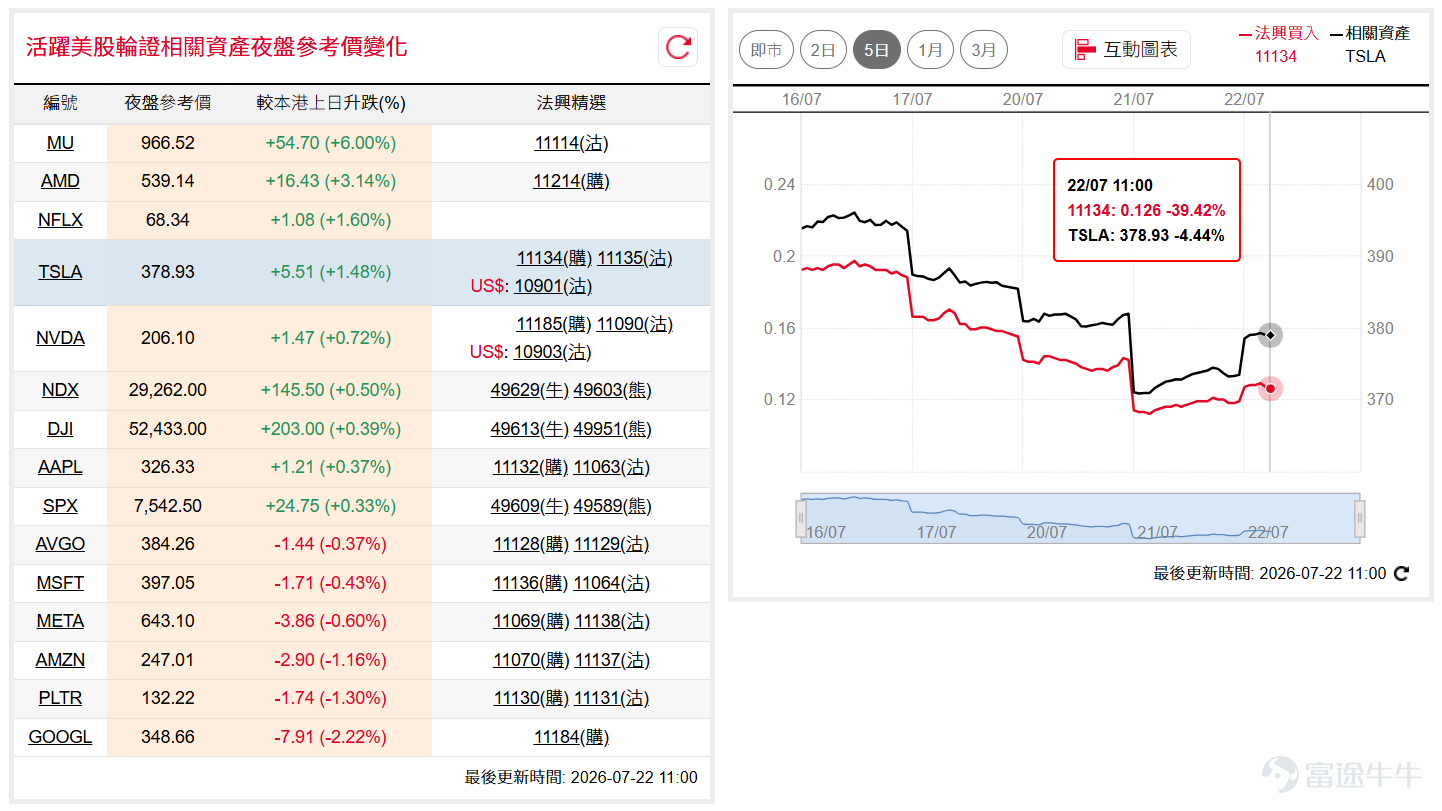Viewport: 1442px width, 811px height.
Task: Click the black TSLA marker on chart line
Action: (1270, 335)
